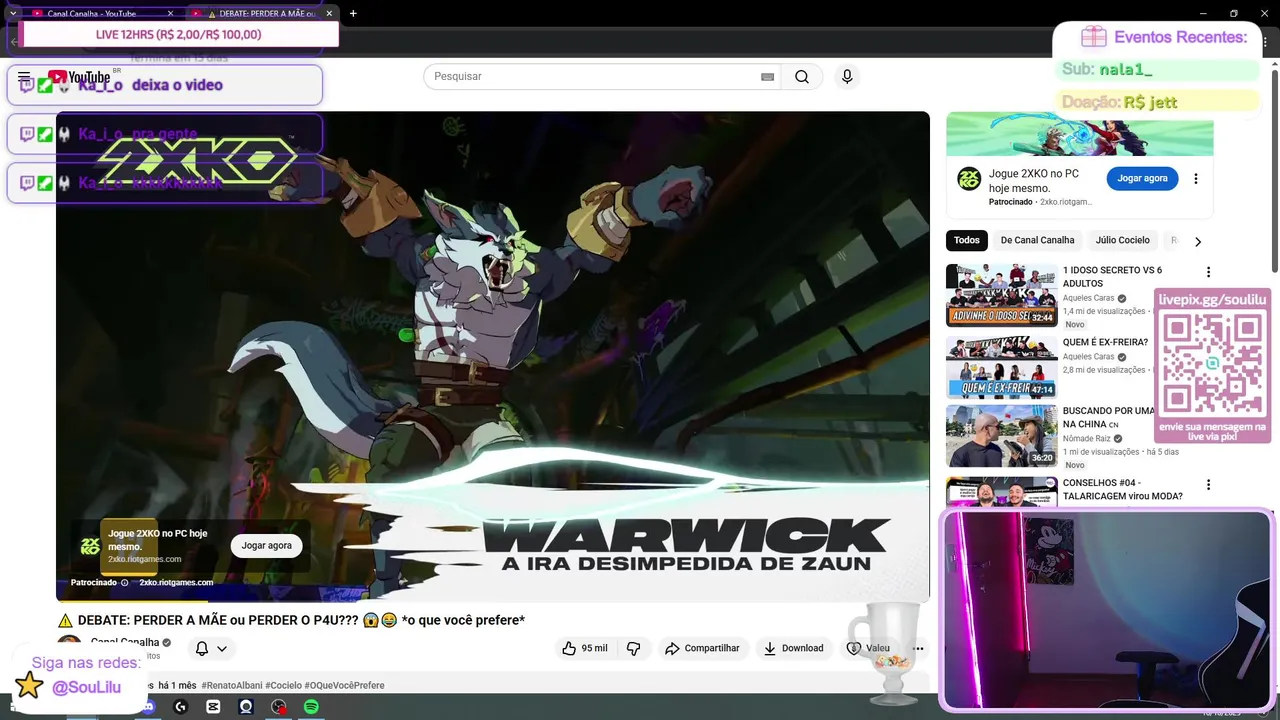Show more filter chips with right chevron

click(x=1198, y=241)
